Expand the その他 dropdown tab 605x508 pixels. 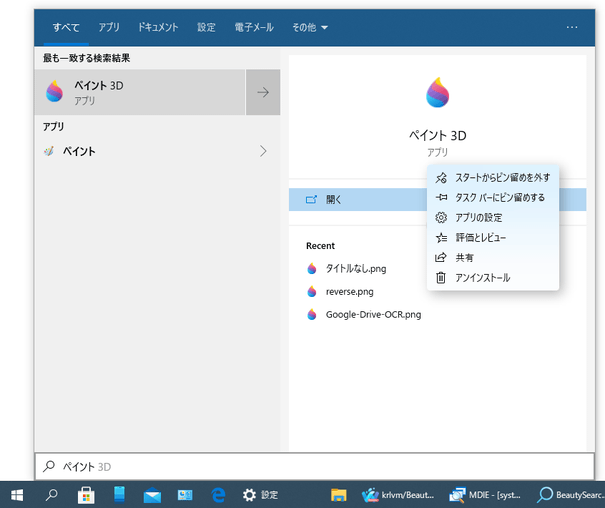[x=310, y=27]
